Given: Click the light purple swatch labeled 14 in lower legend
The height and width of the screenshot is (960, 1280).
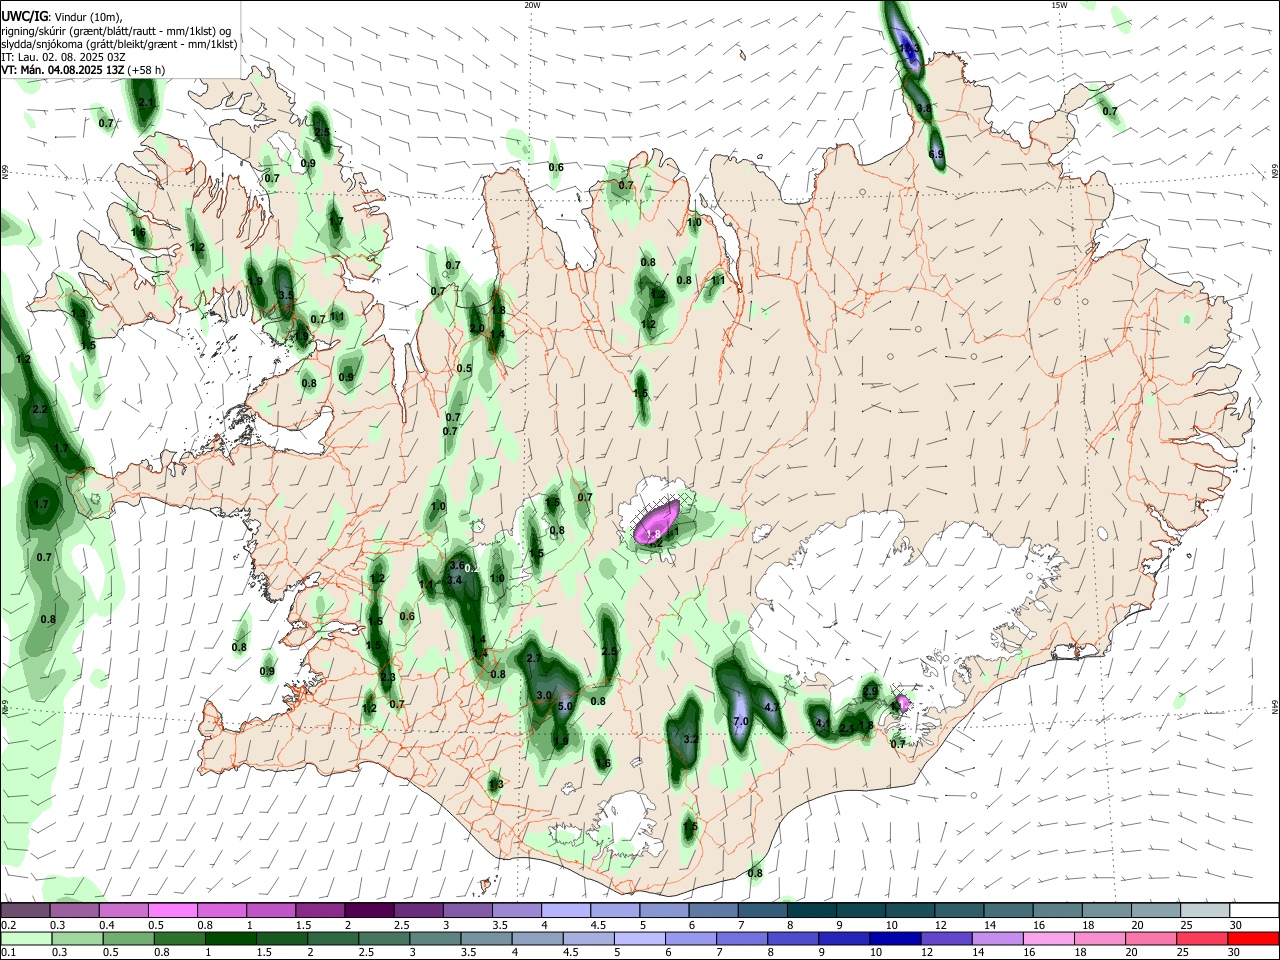Looking at the screenshot, I should click(x=996, y=938).
